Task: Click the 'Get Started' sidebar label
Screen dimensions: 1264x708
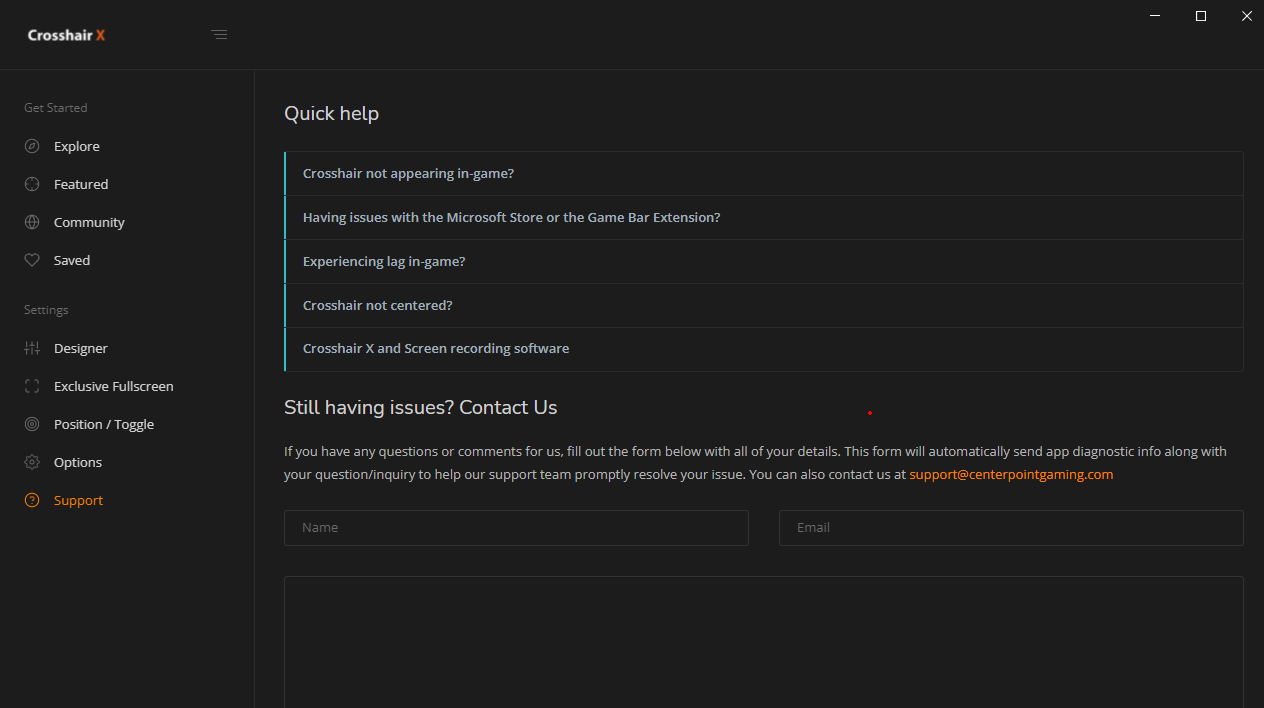Action: pos(56,107)
